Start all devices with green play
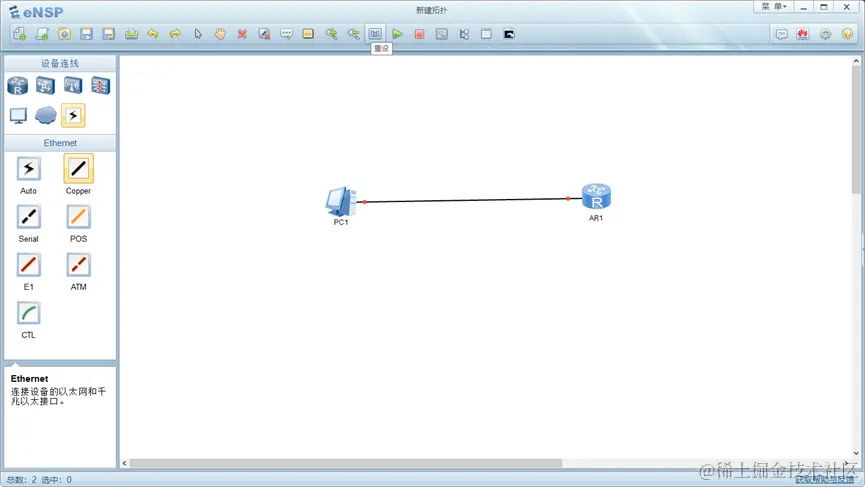The image size is (865, 487). click(x=397, y=34)
